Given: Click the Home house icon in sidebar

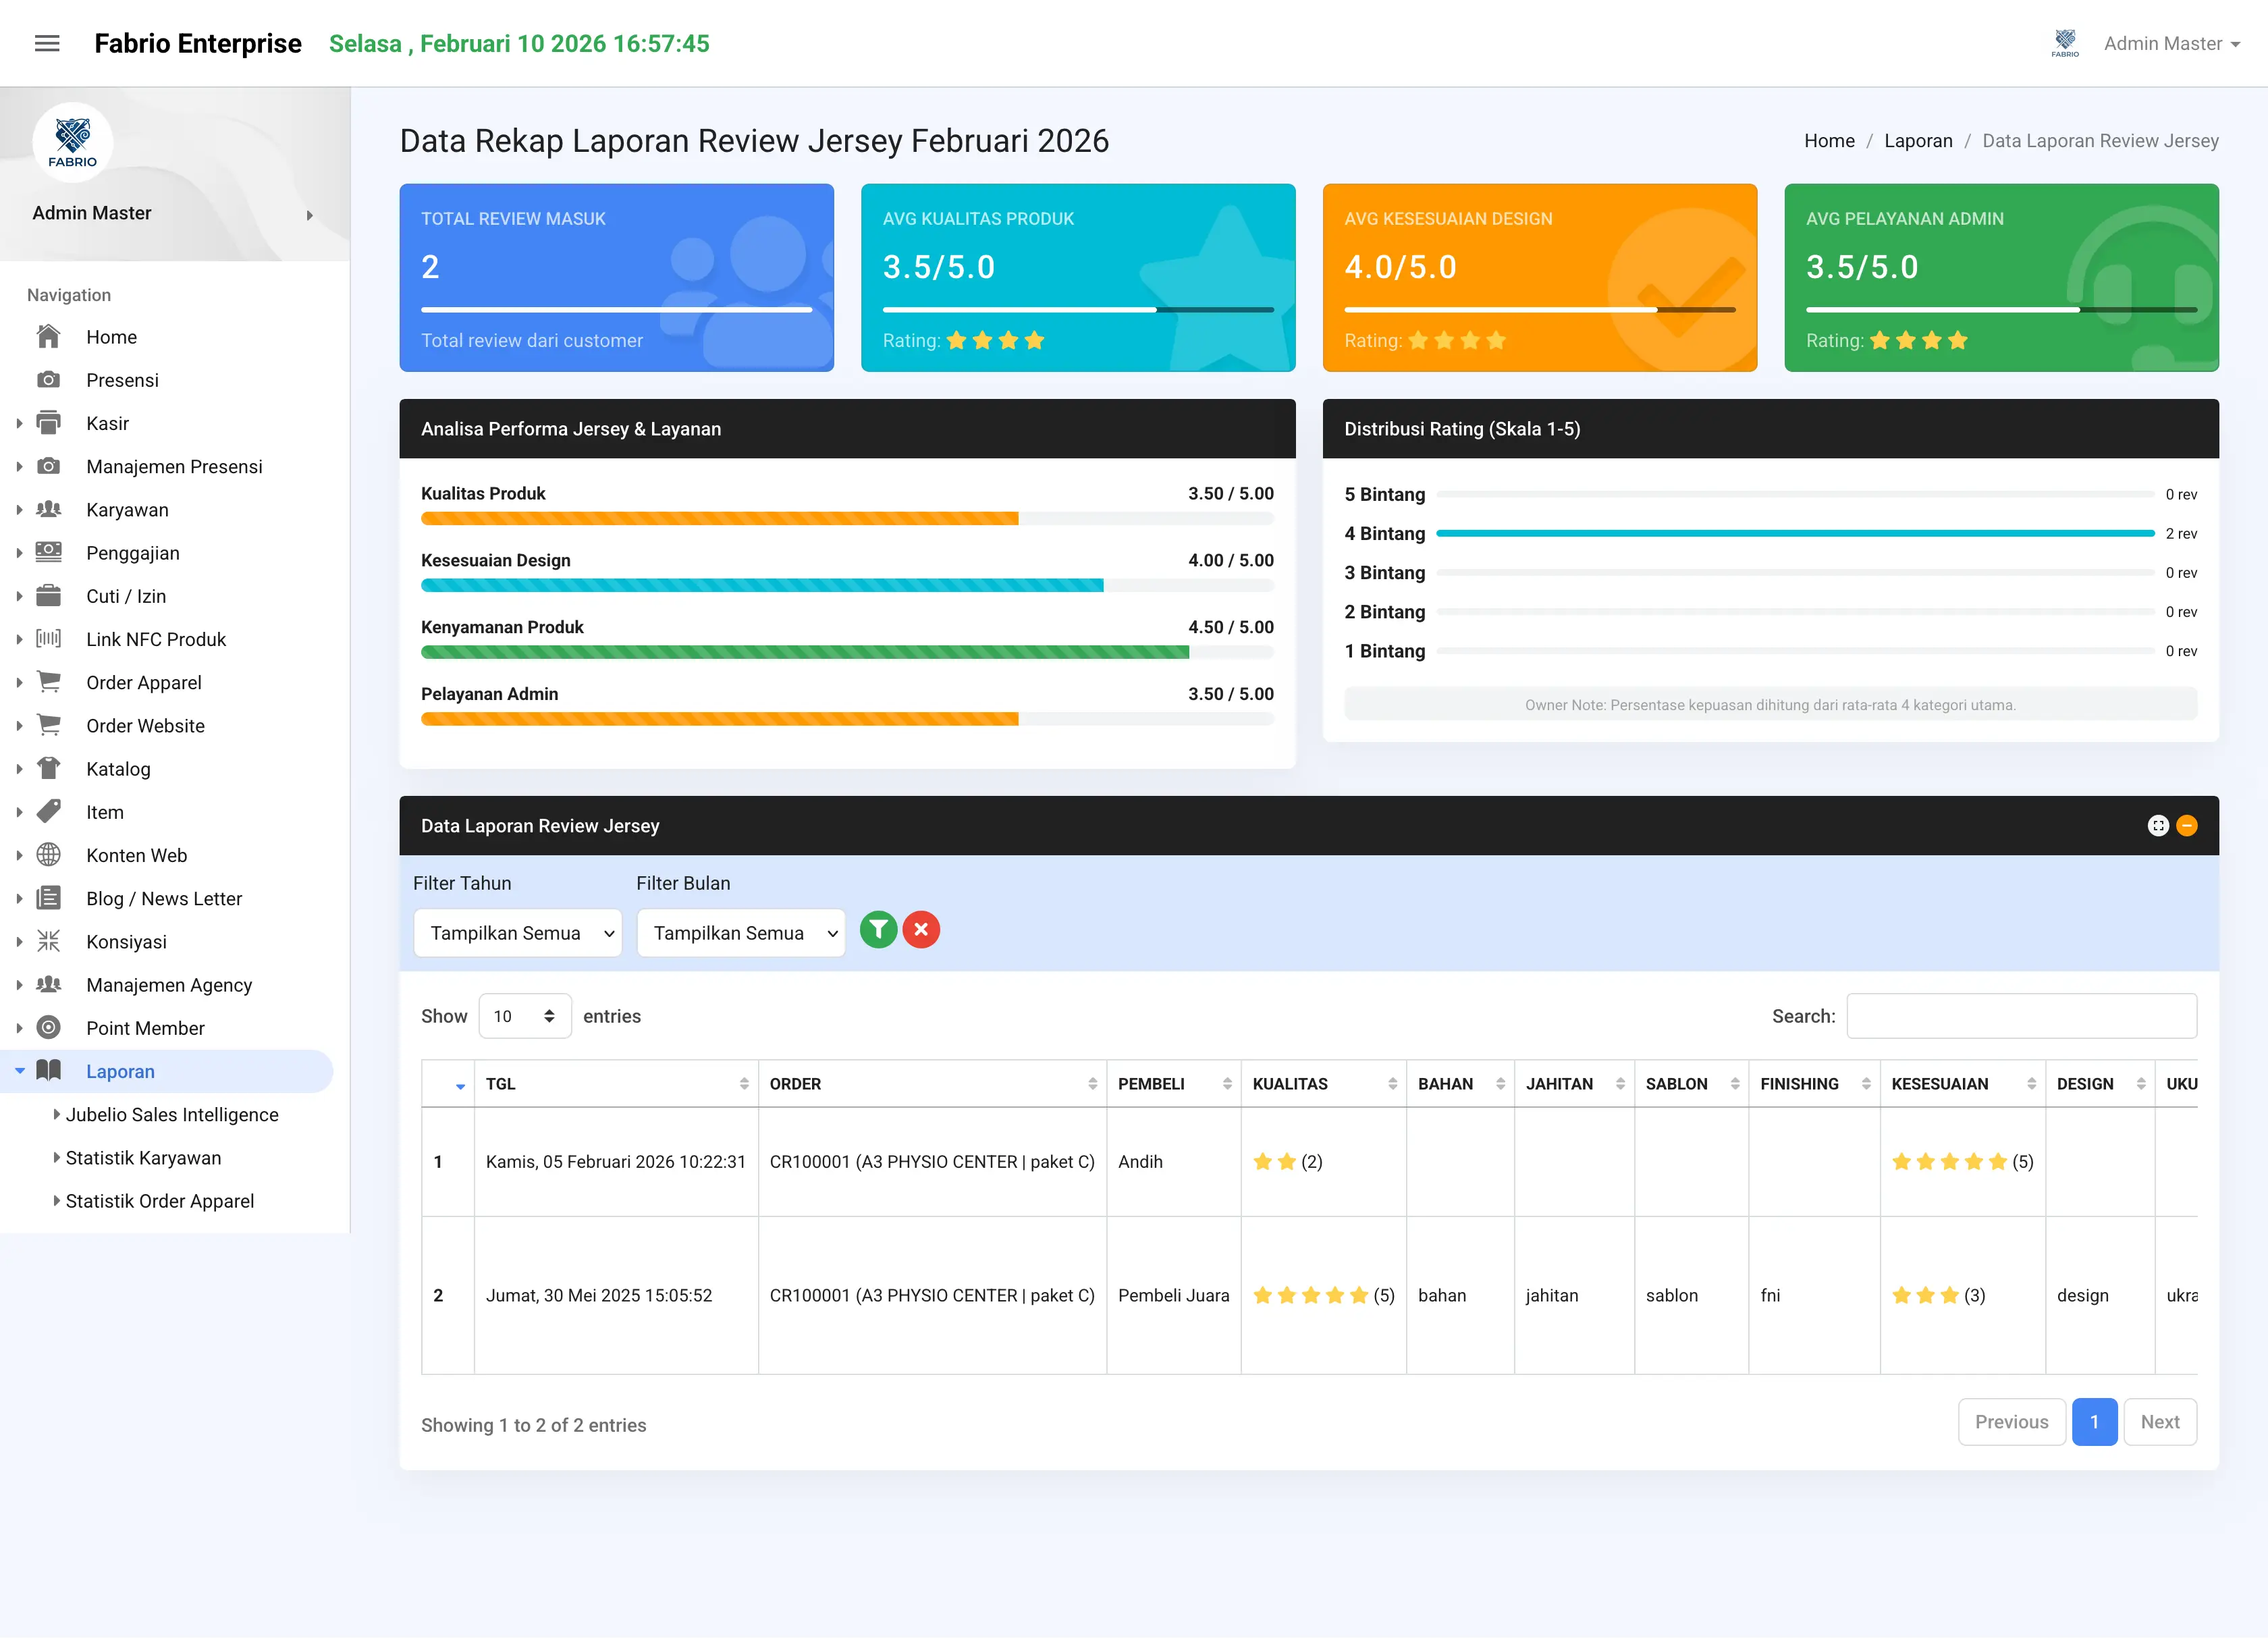Looking at the screenshot, I should (48, 337).
